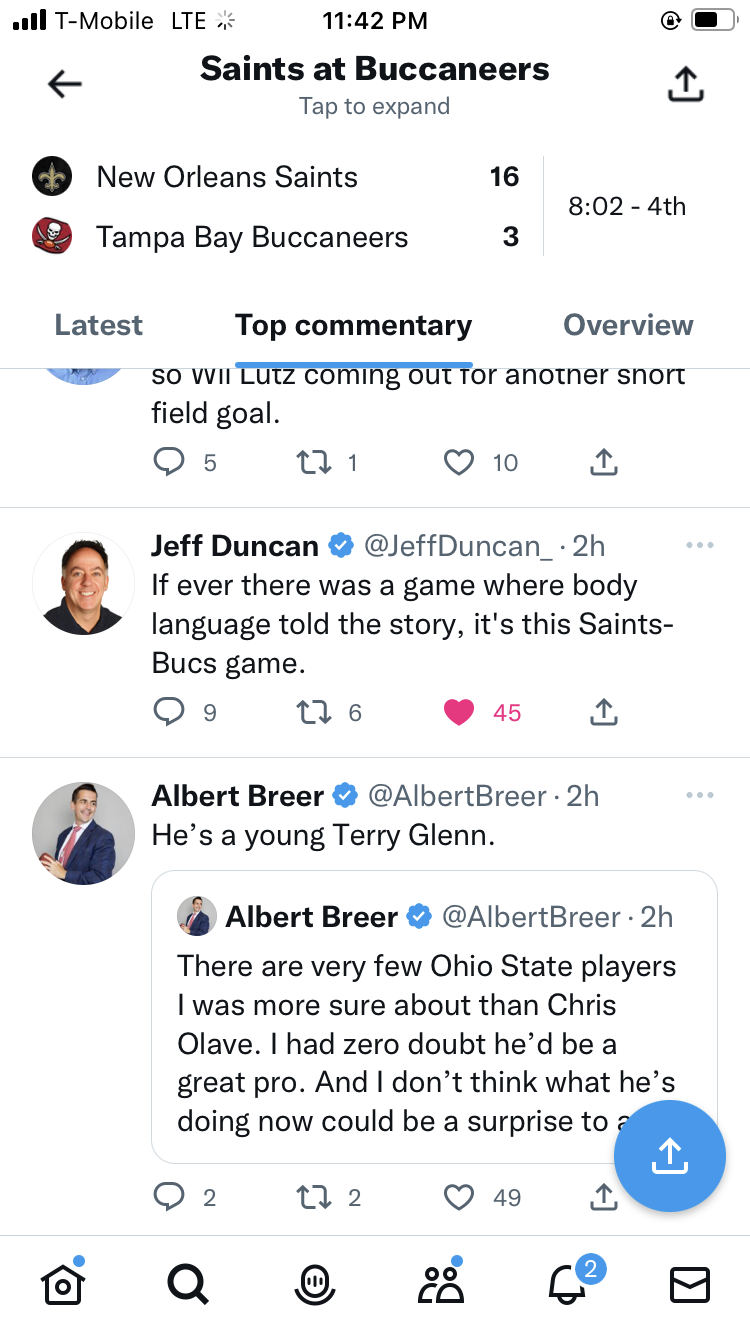Open the Search tab in bottom bar
Viewport: 750px width, 1334px height.
coord(187,1284)
